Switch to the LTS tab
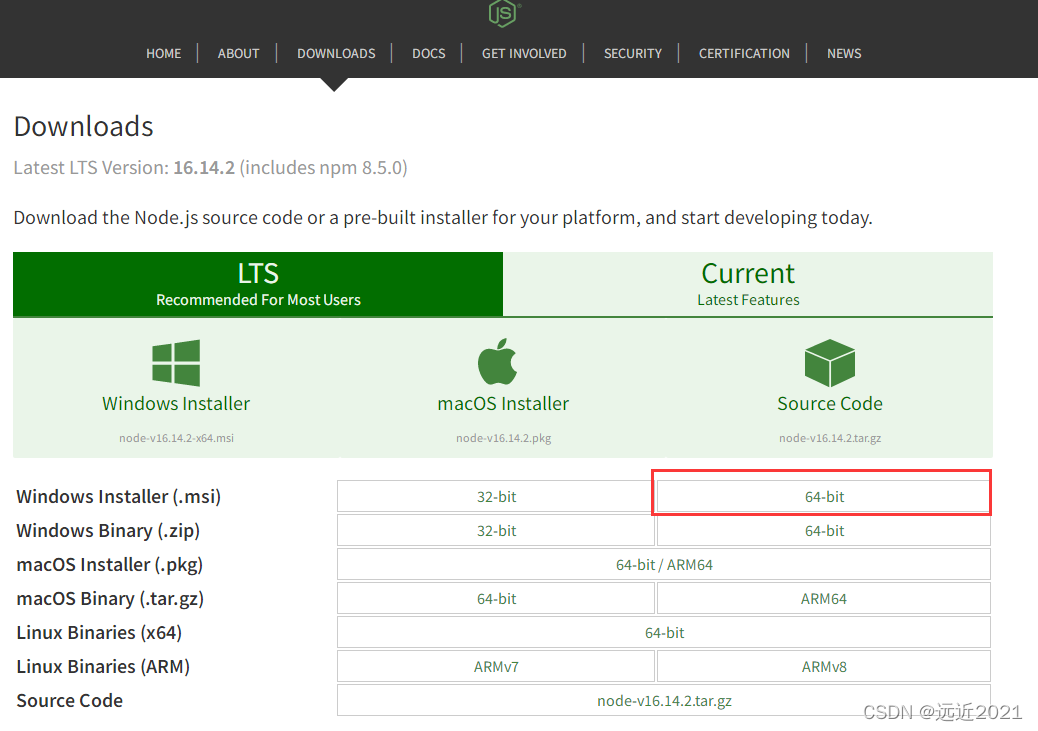1038x731 pixels. click(x=258, y=284)
